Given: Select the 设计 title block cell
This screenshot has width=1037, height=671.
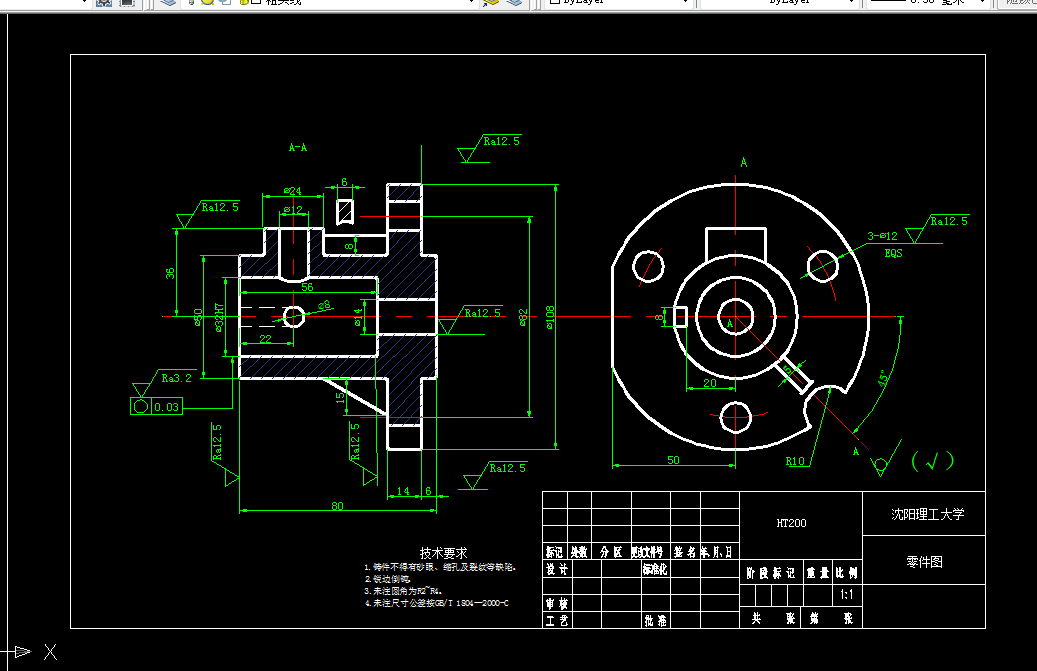Looking at the screenshot, I should coord(556,569).
